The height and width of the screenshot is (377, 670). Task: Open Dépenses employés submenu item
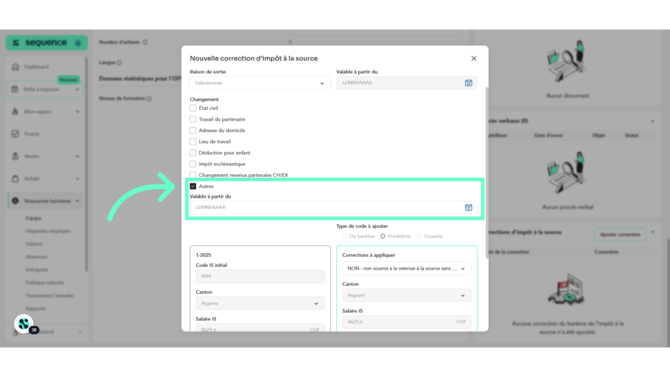[x=47, y=231]
